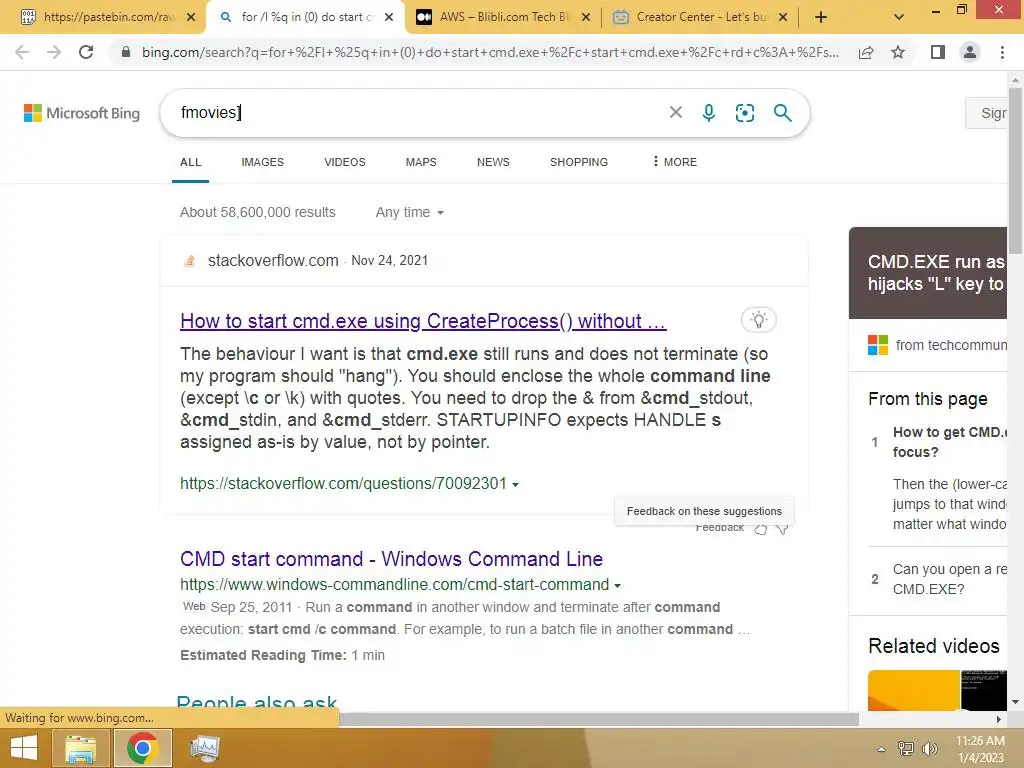1024x768 pixels.
Task: Switch to IMAGES tab
Action: coord(263,162)
